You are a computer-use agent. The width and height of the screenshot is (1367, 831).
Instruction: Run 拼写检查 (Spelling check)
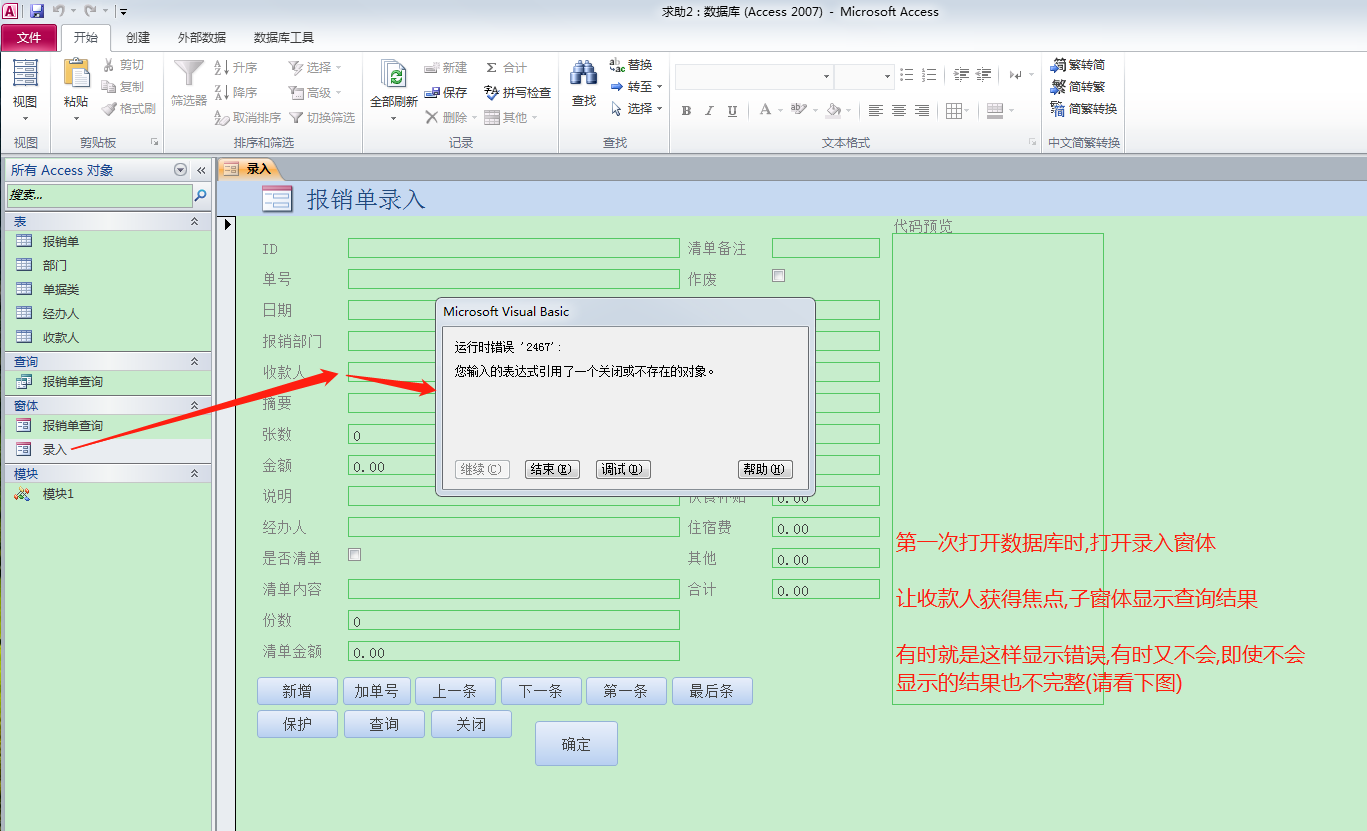tap(517, 92)
